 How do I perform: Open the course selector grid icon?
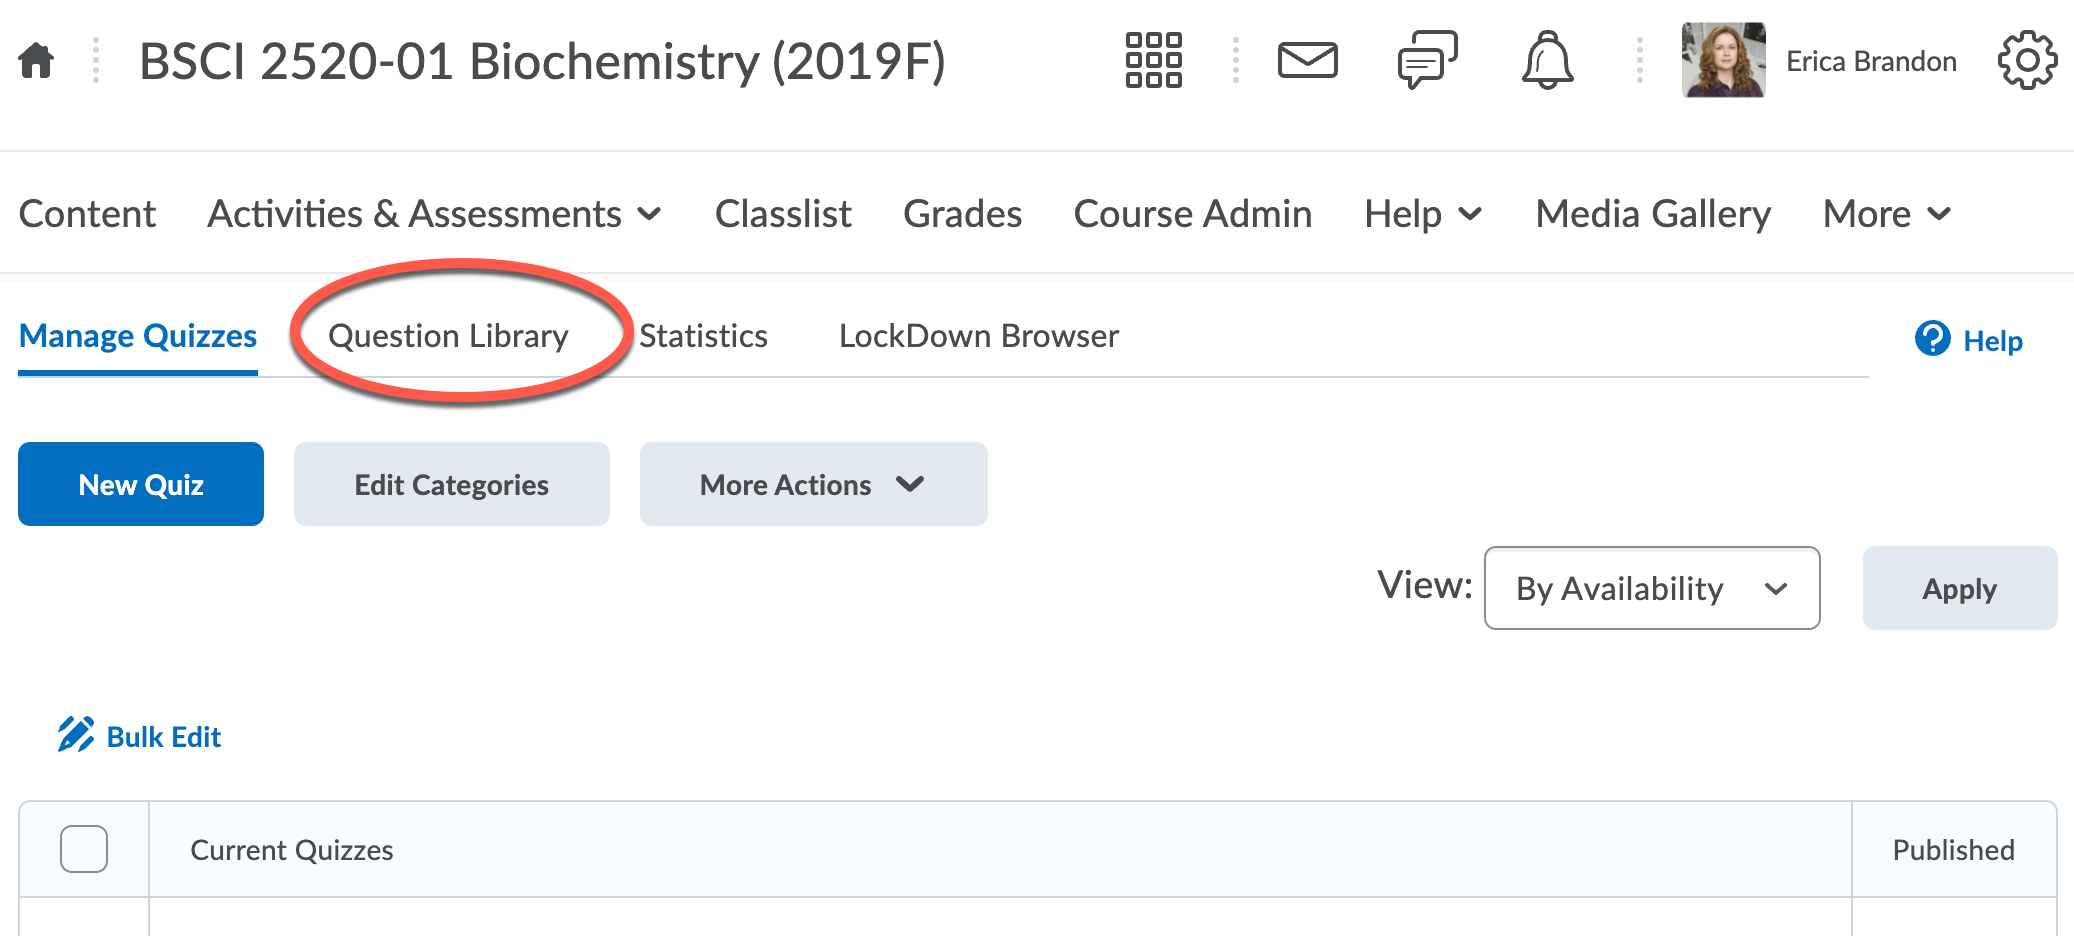coord(1153,61)
